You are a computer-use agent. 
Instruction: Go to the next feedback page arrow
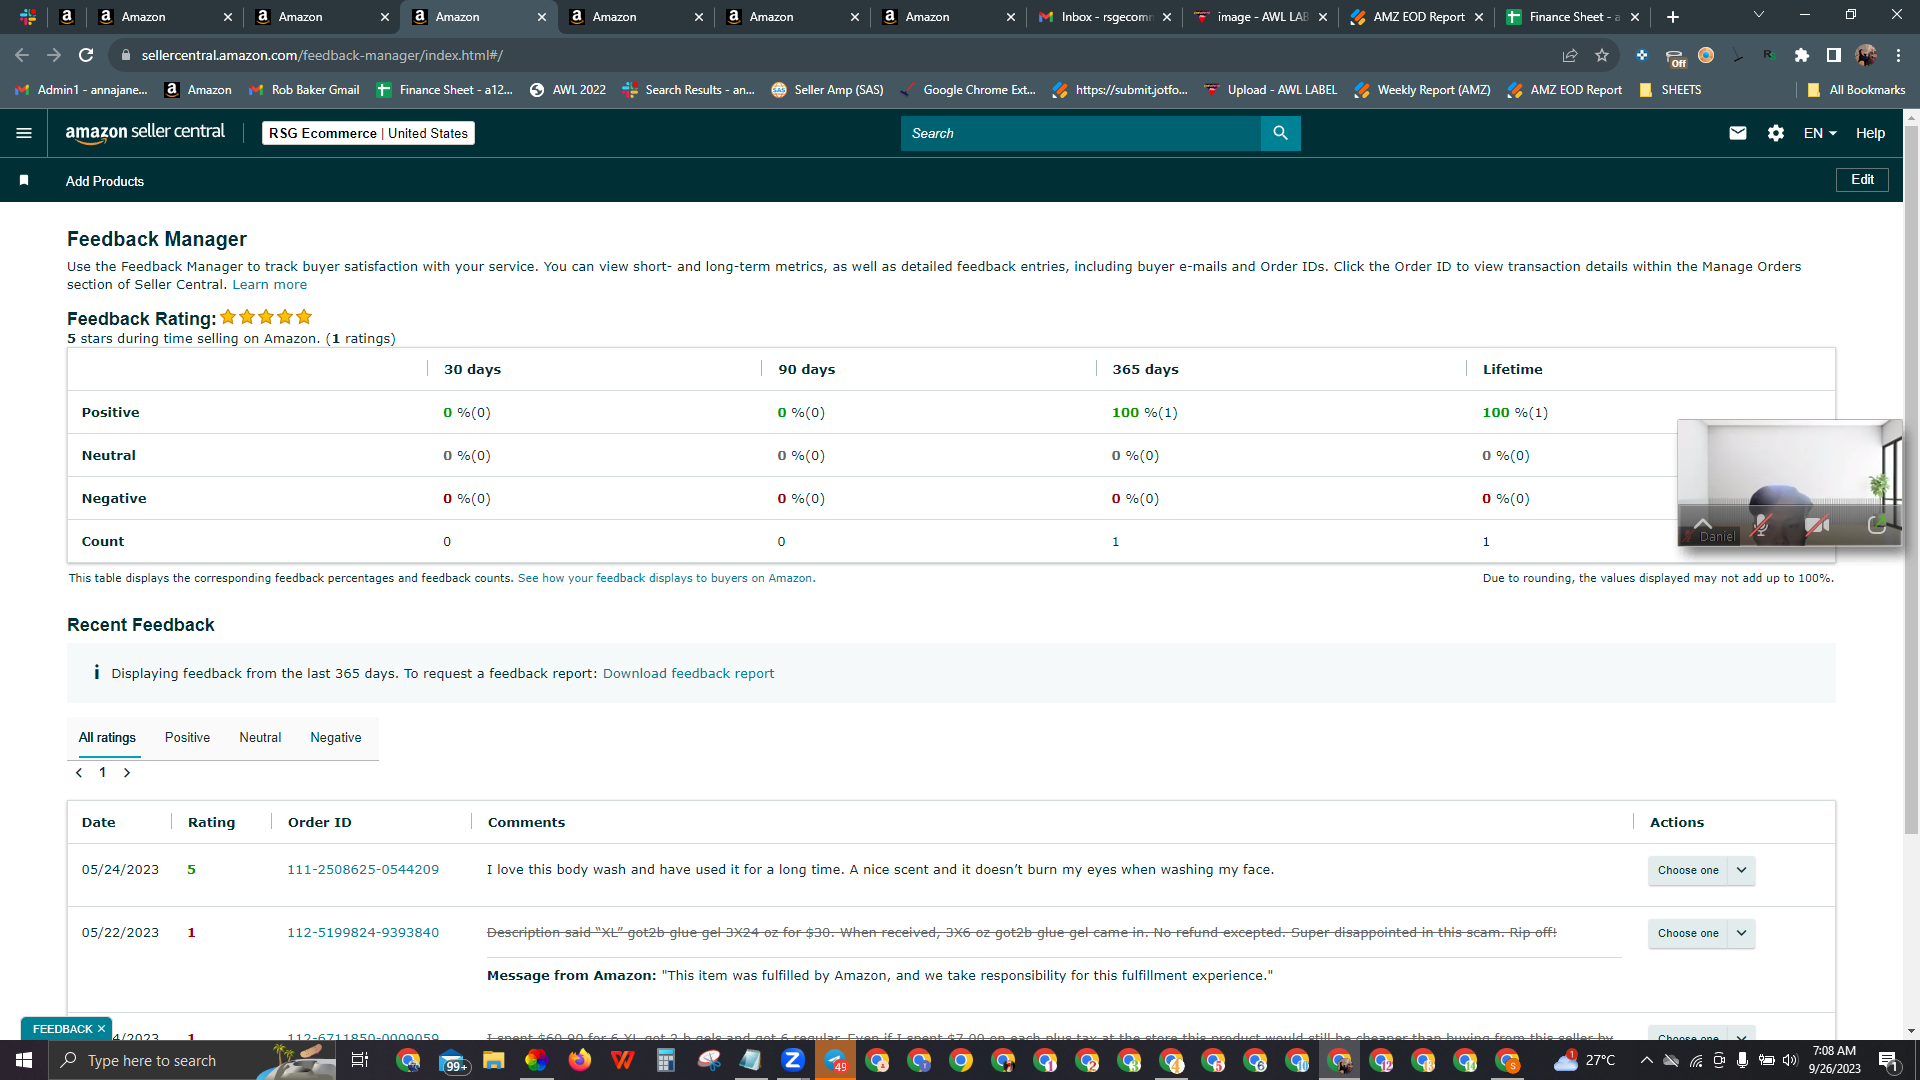pyautogui.click(x=127, y=773)
